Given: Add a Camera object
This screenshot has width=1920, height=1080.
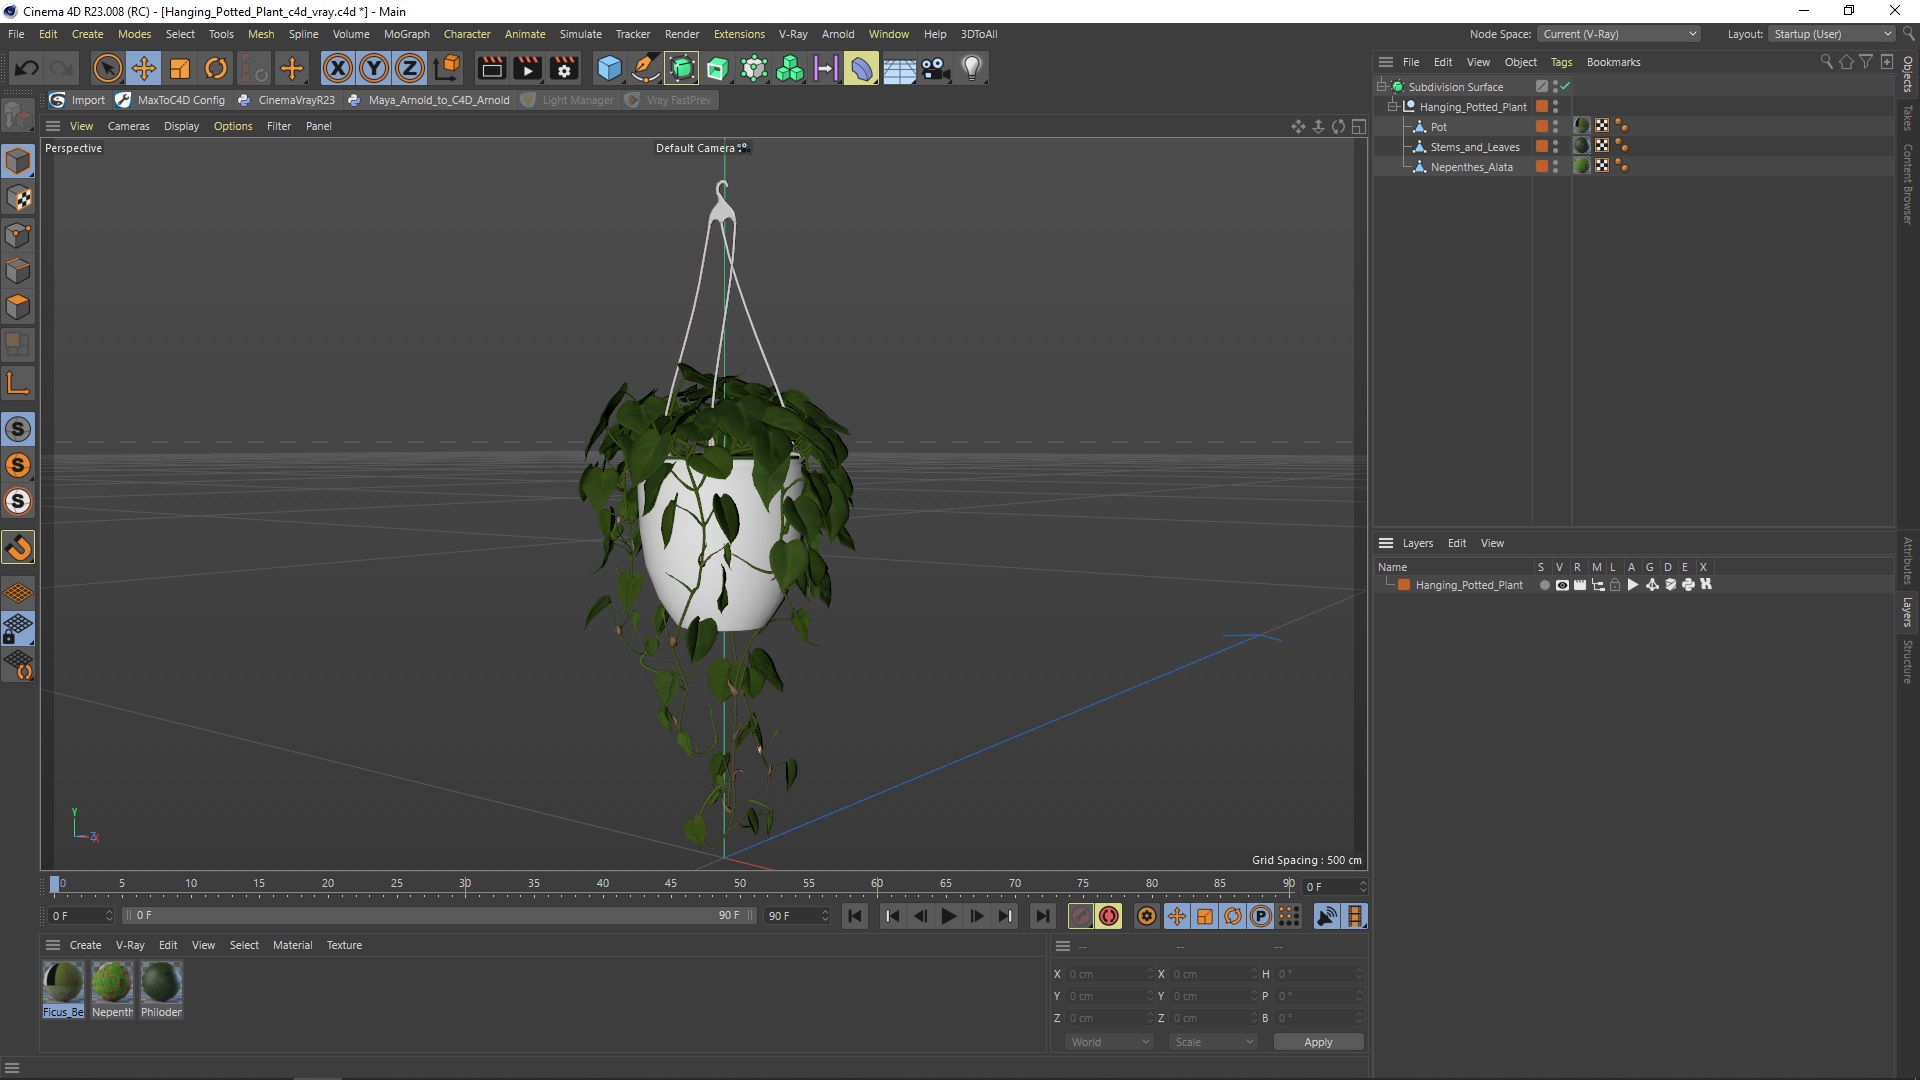Looking at the screenshot, I should point(935,68).
